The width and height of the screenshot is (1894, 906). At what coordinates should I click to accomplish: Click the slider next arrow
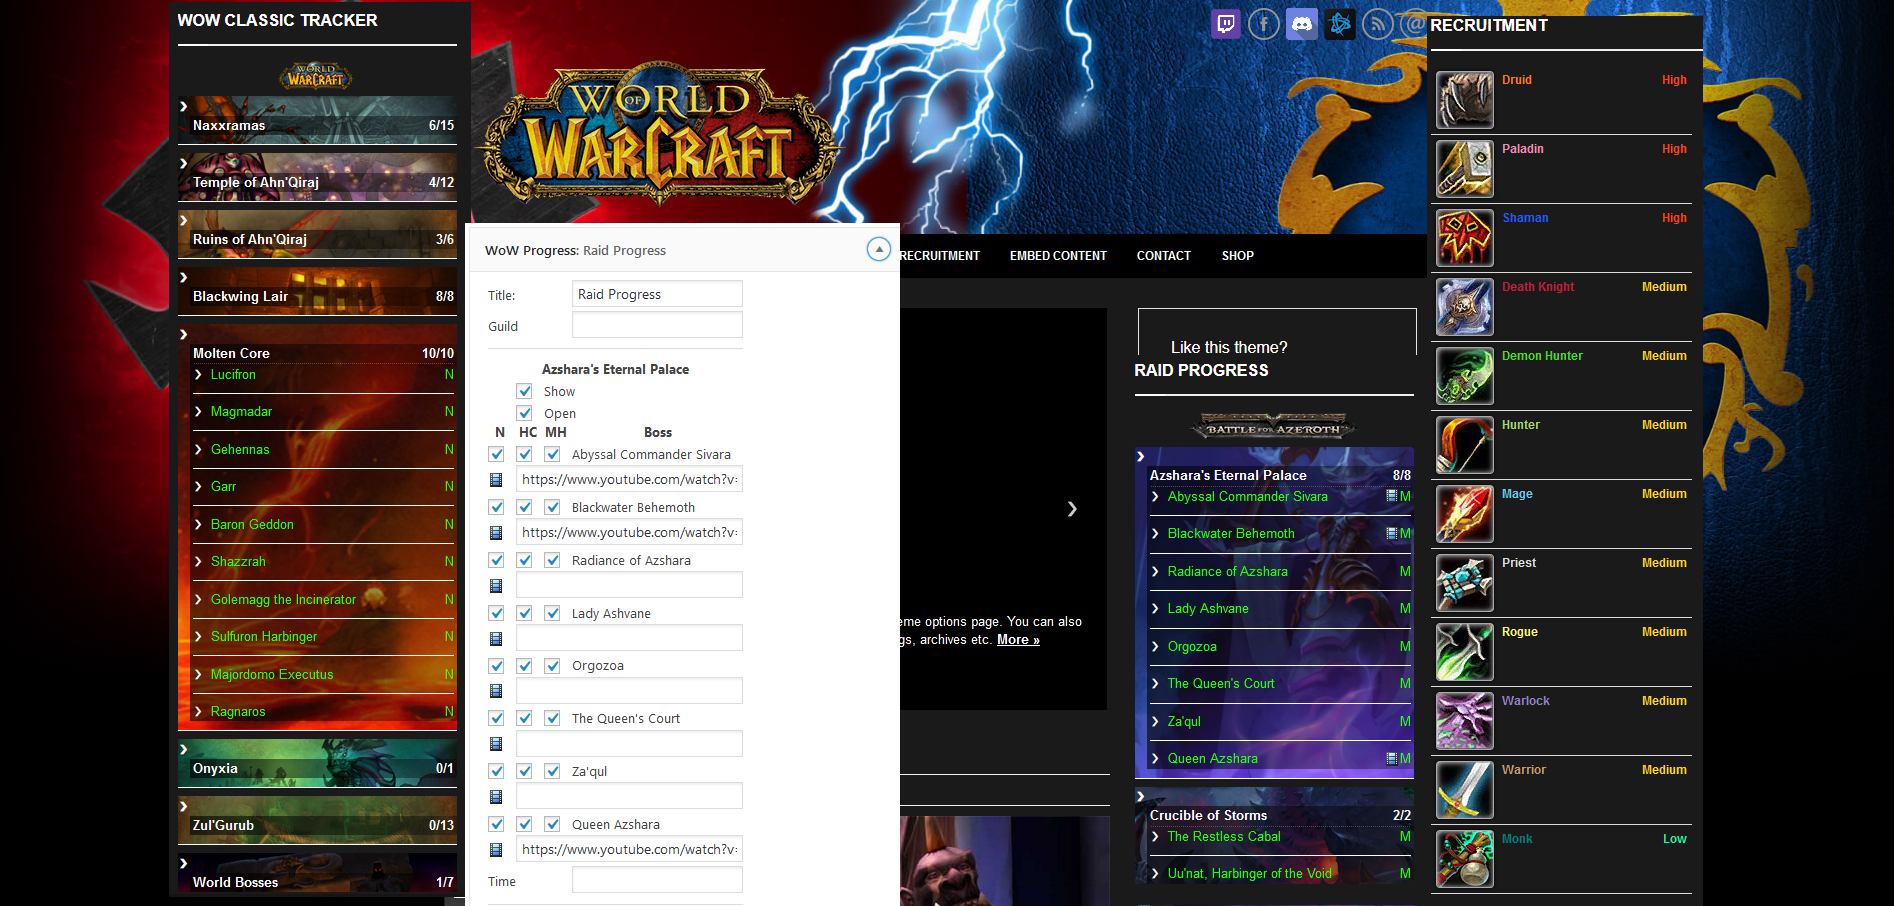(1072, 509)
